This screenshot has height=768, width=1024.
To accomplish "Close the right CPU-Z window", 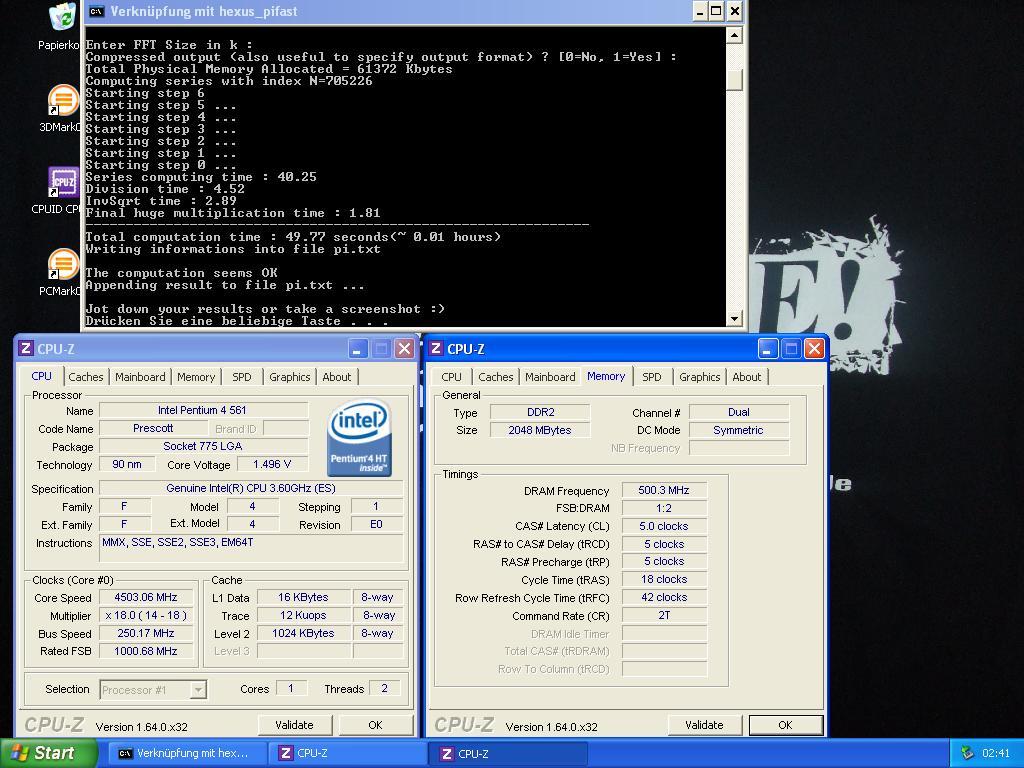I will coord(814,349).
